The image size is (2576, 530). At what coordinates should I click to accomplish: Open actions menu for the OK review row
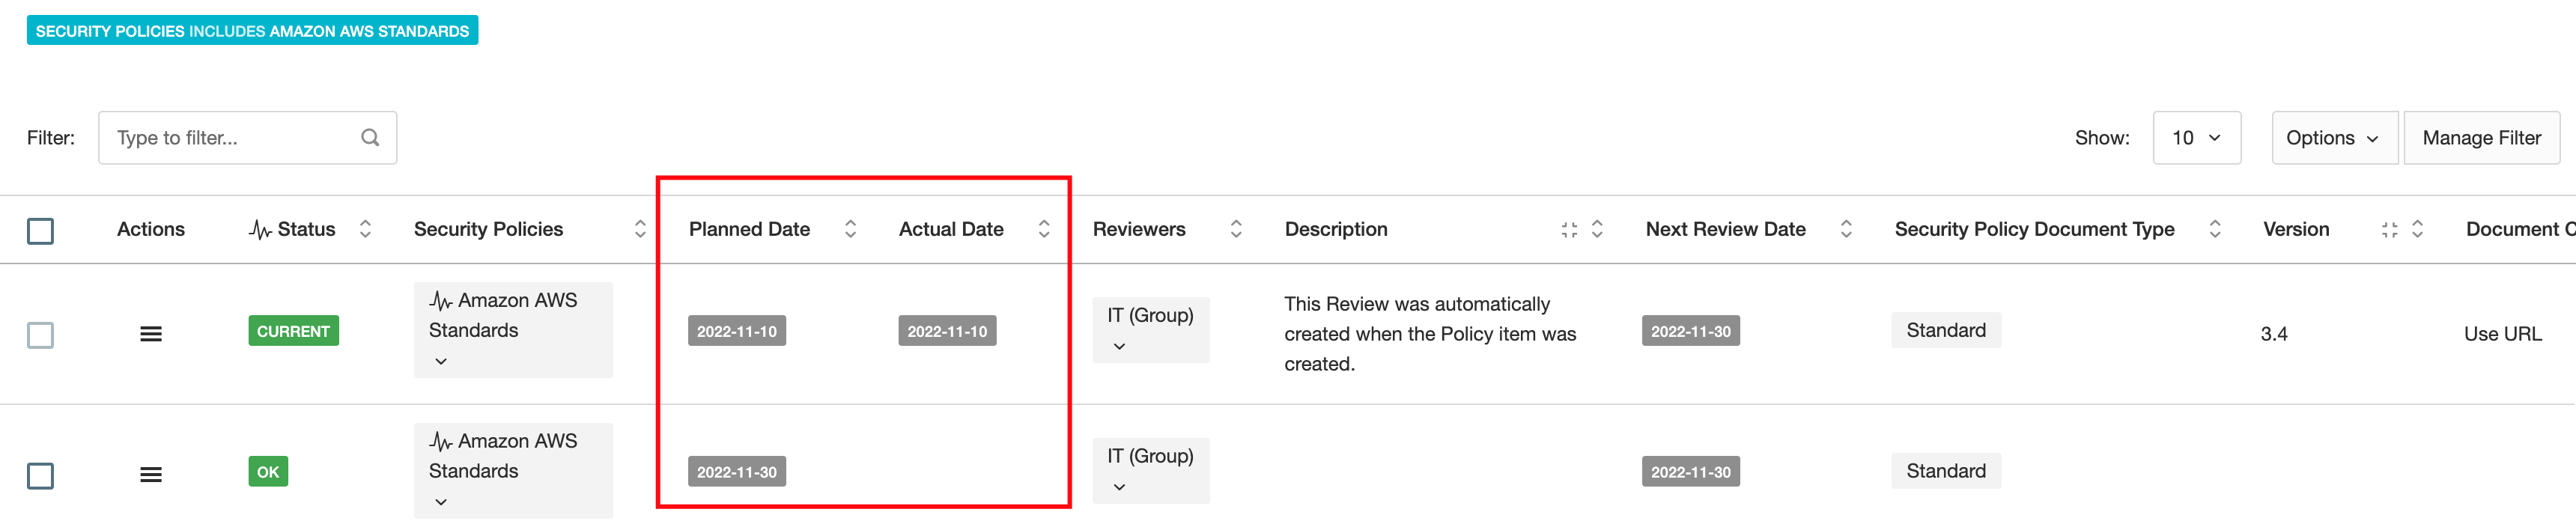pos(150,475)
